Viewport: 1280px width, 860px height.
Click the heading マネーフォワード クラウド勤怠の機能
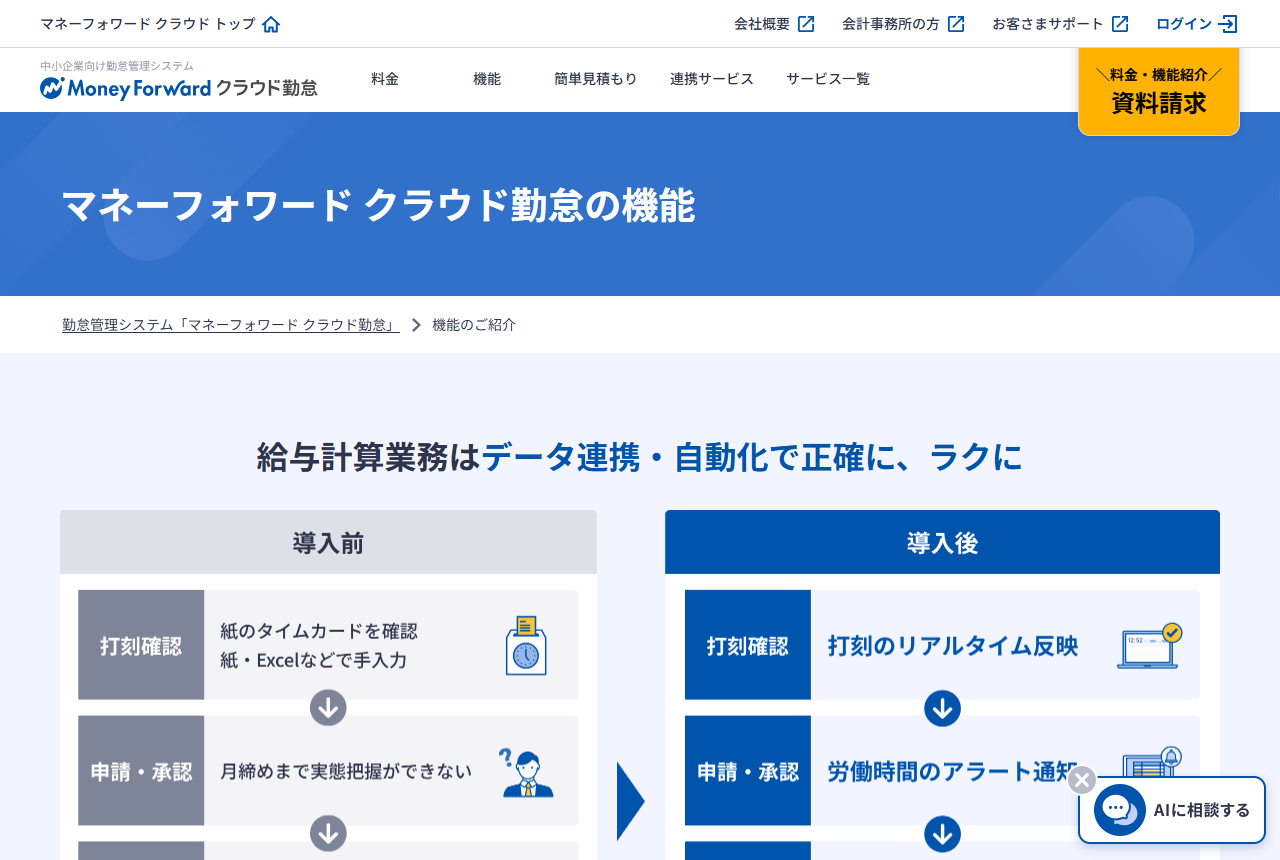point(378,205)
